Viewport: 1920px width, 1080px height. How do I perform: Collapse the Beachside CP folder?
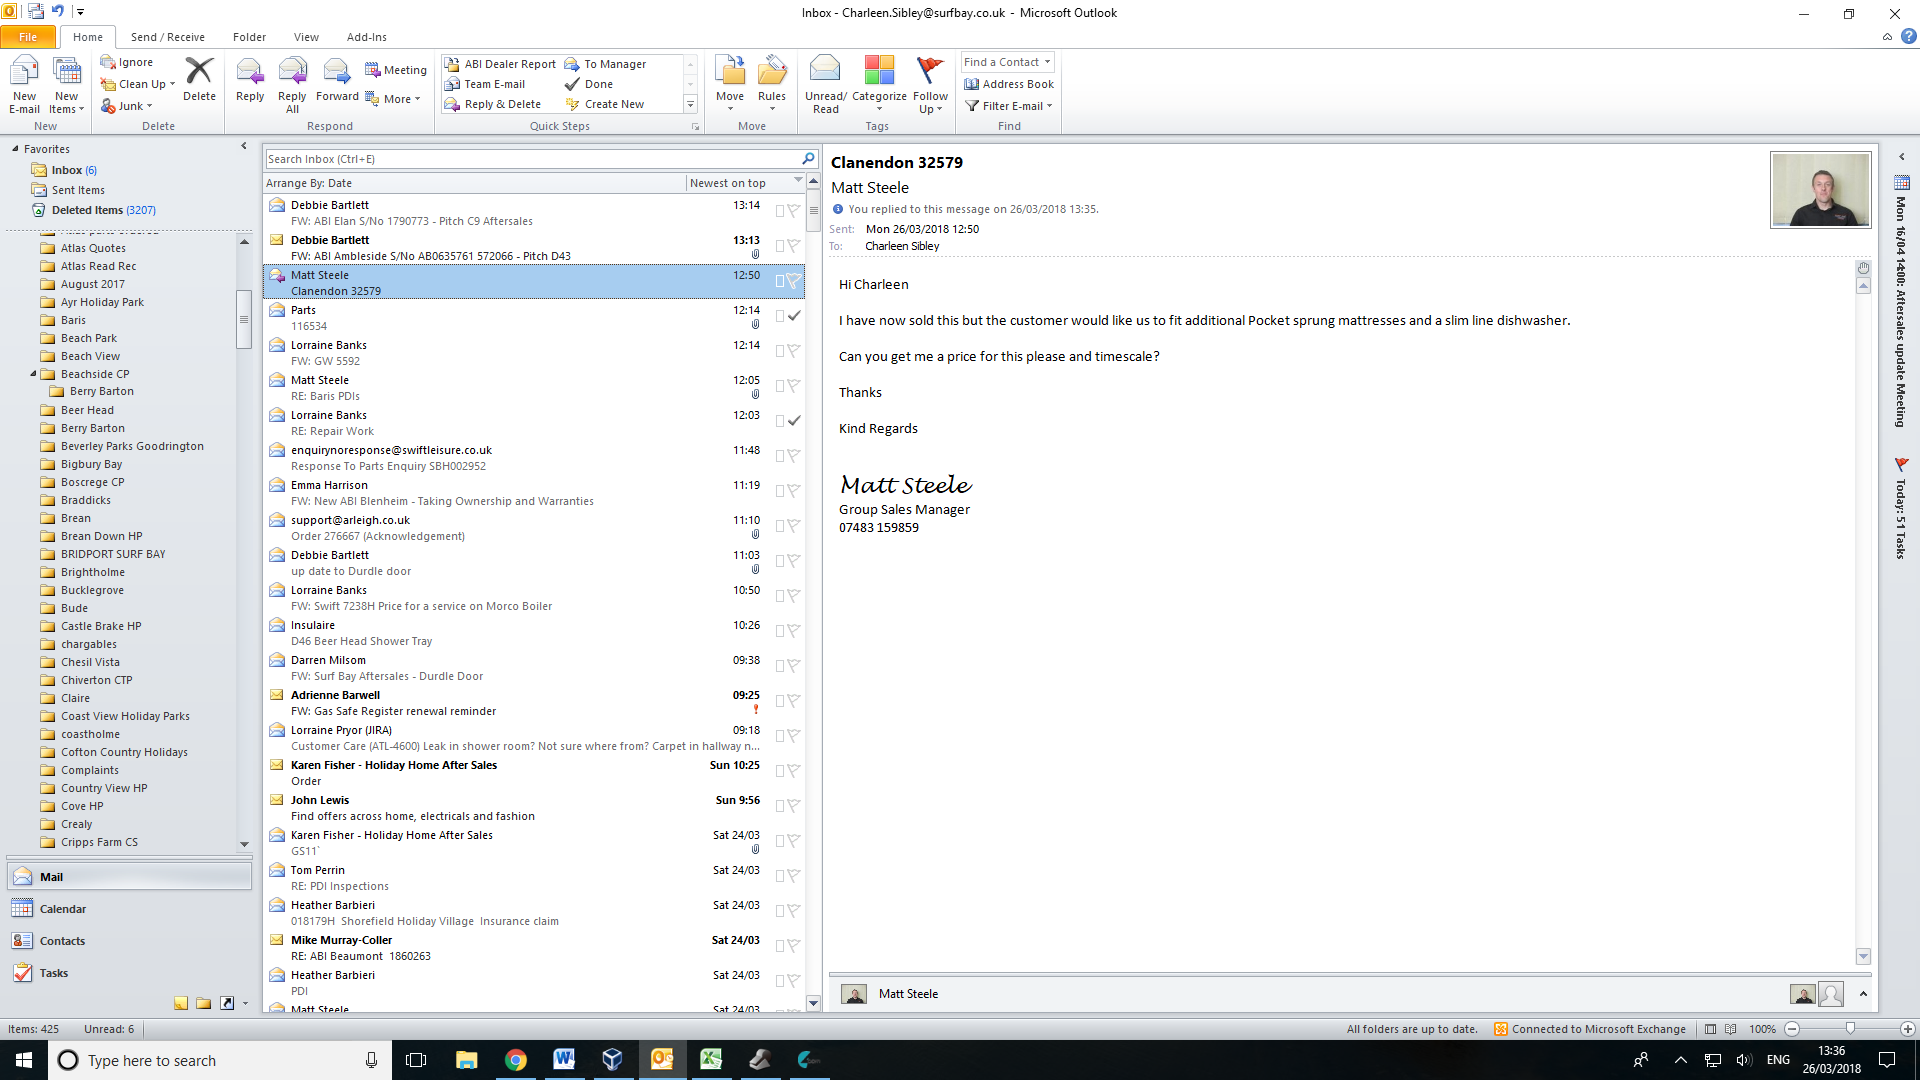(x=33, y=374)
